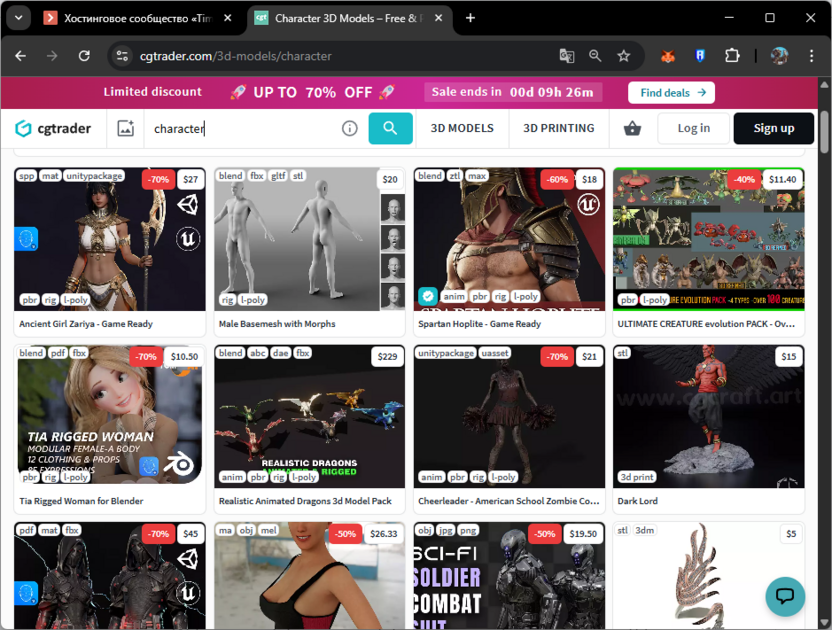Go to the cgtrader home logo

tap(53, 128)
